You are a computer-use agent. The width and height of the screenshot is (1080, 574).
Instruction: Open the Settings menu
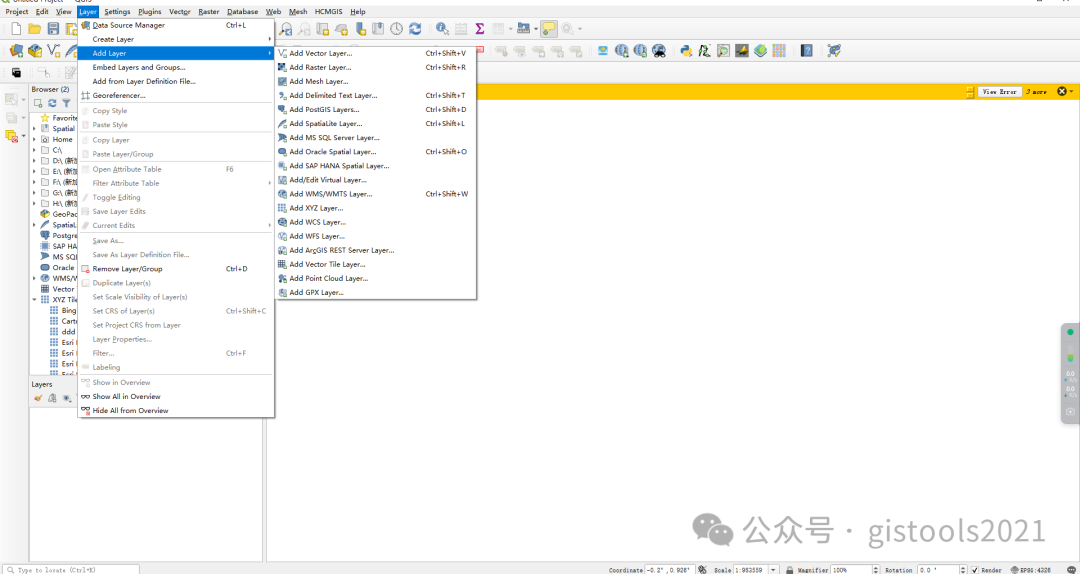tap(117, 12)
